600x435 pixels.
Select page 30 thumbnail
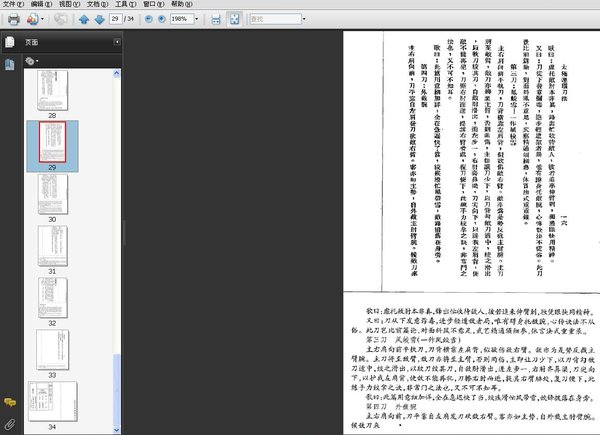[x=52, y=194]
